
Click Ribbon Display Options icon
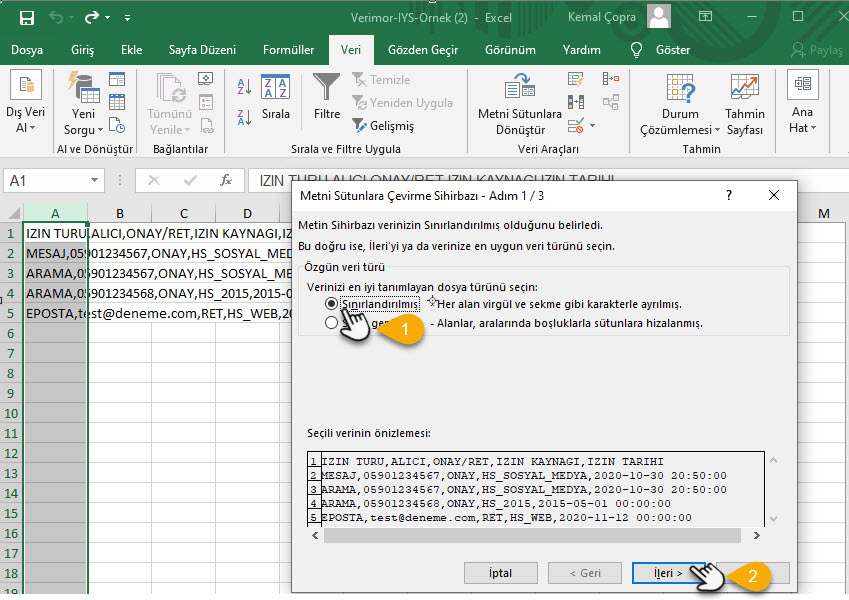[x=705, y=17]
